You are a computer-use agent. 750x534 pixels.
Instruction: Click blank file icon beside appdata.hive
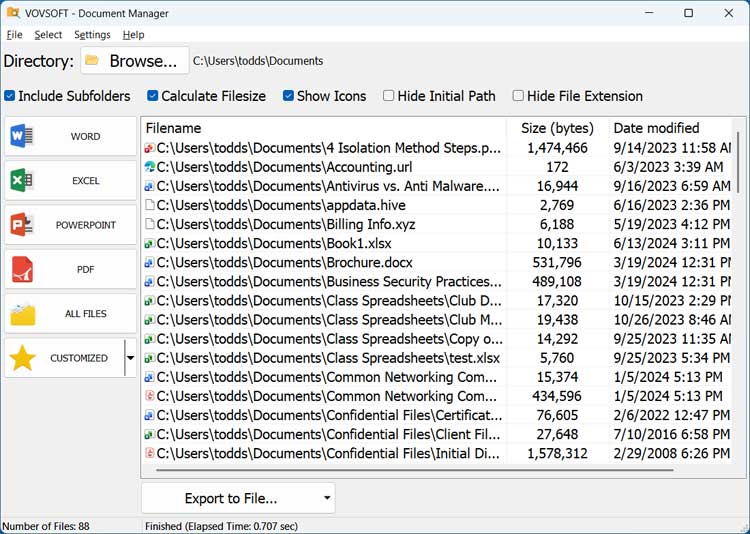[150, 205]
